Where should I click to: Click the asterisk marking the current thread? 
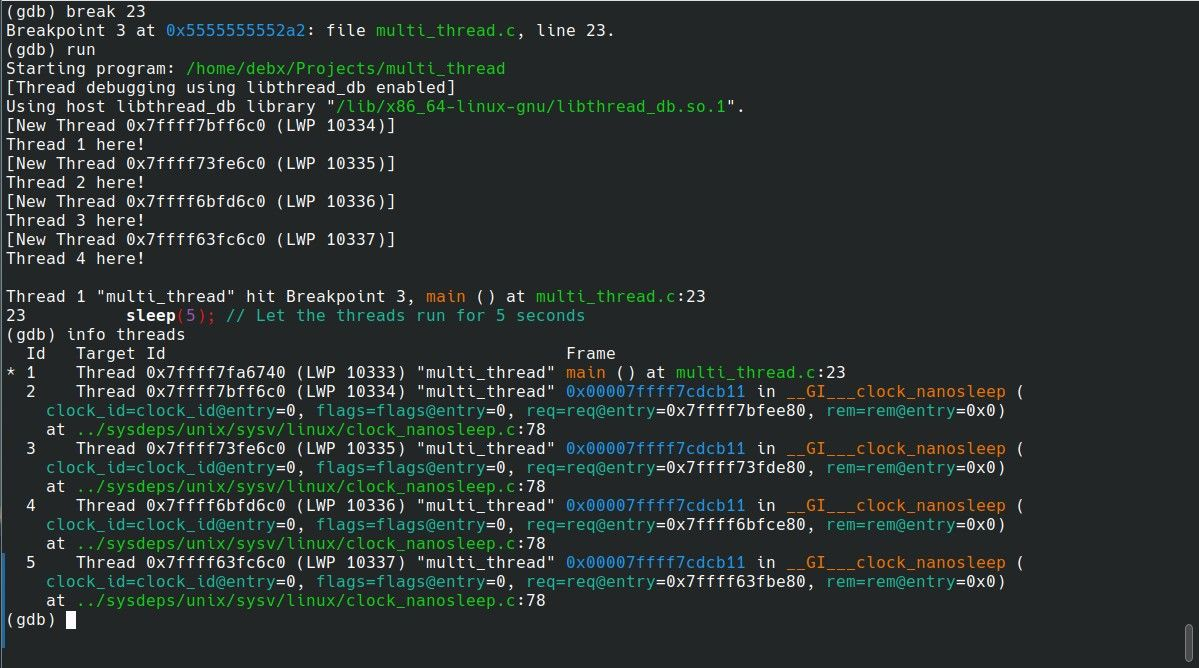[10, 372]
